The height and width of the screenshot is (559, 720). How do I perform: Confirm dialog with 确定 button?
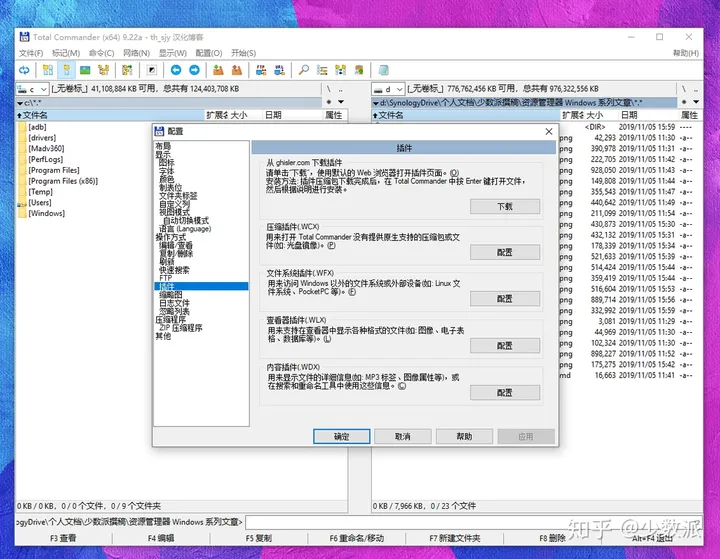coord(342,436)
